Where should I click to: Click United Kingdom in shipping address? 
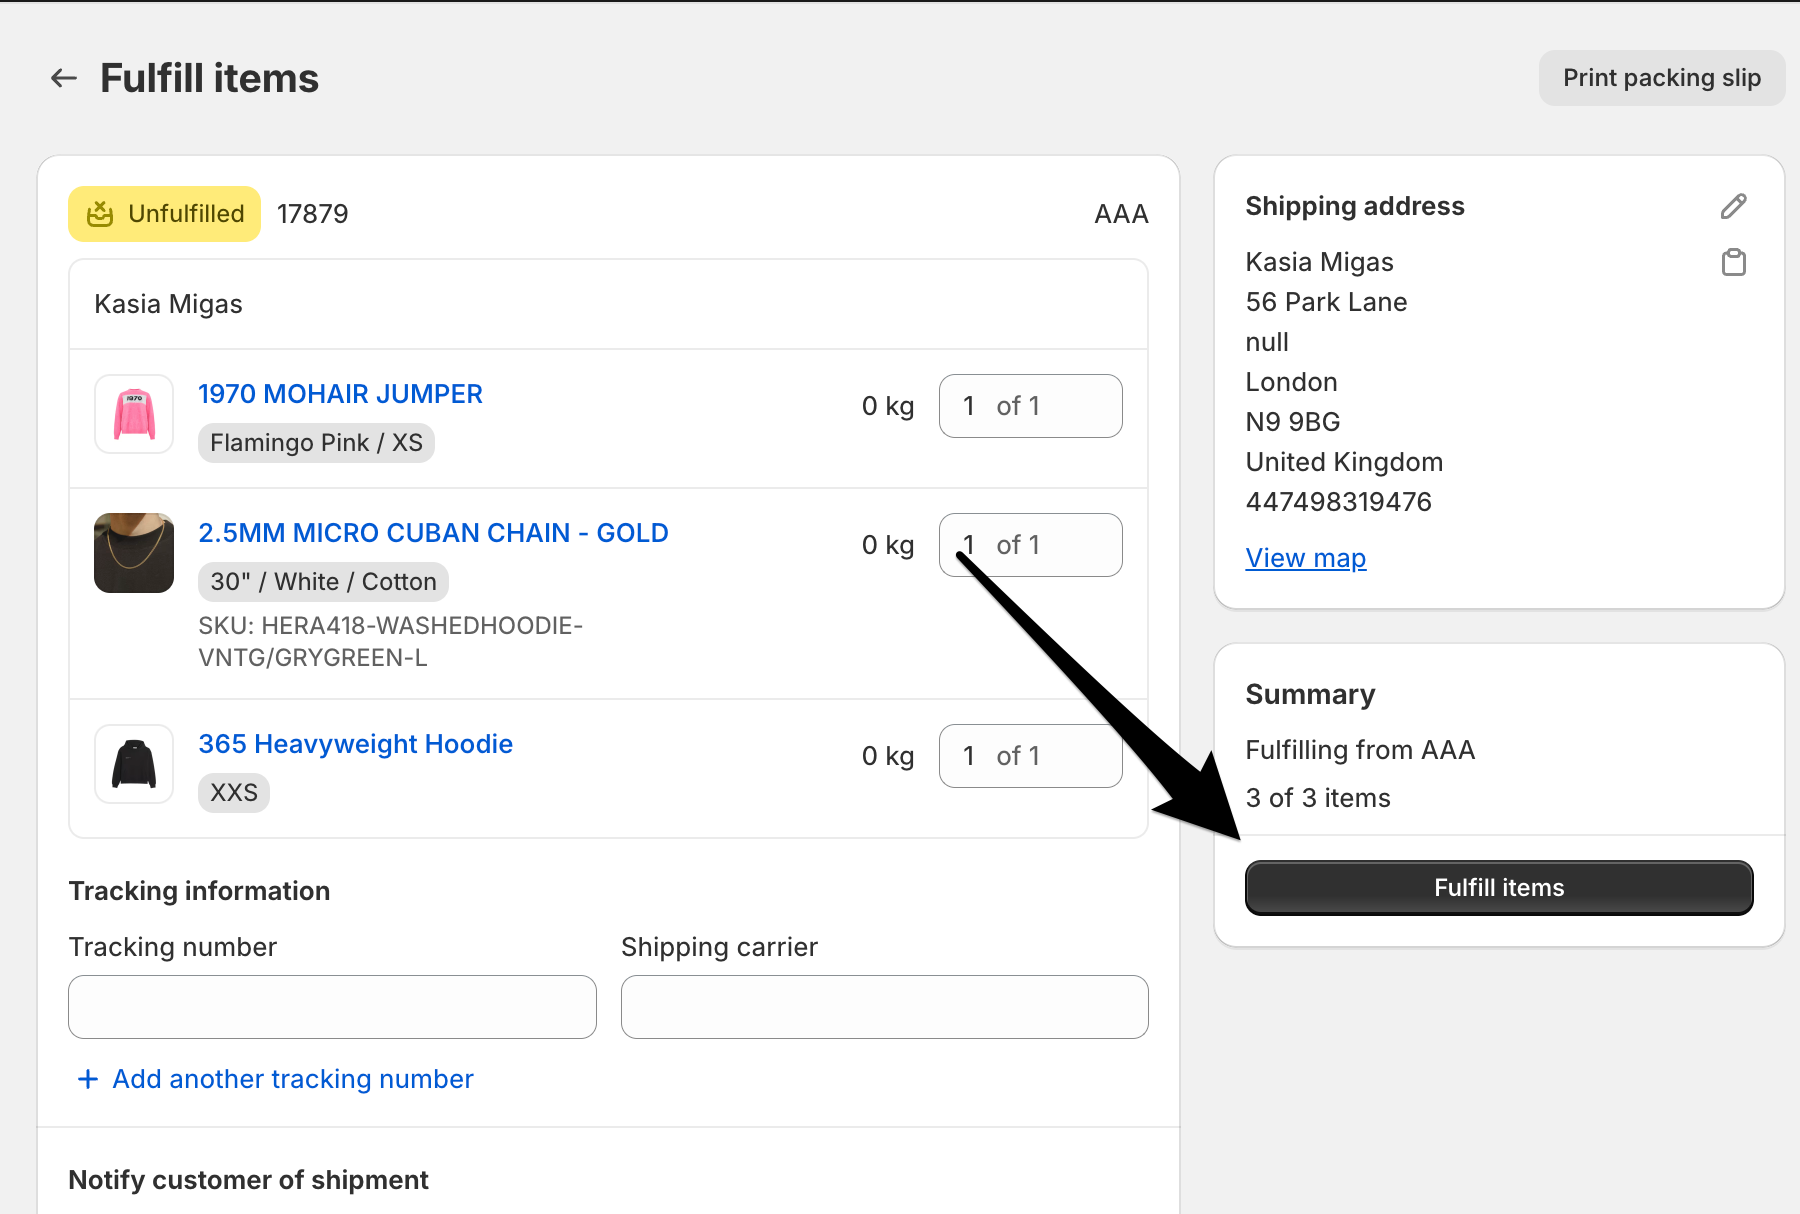click(1344, 462)
